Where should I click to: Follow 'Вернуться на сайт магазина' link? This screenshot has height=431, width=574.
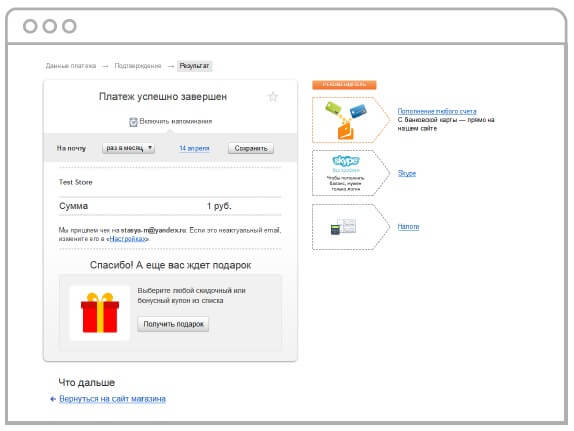tap(112, 399)
